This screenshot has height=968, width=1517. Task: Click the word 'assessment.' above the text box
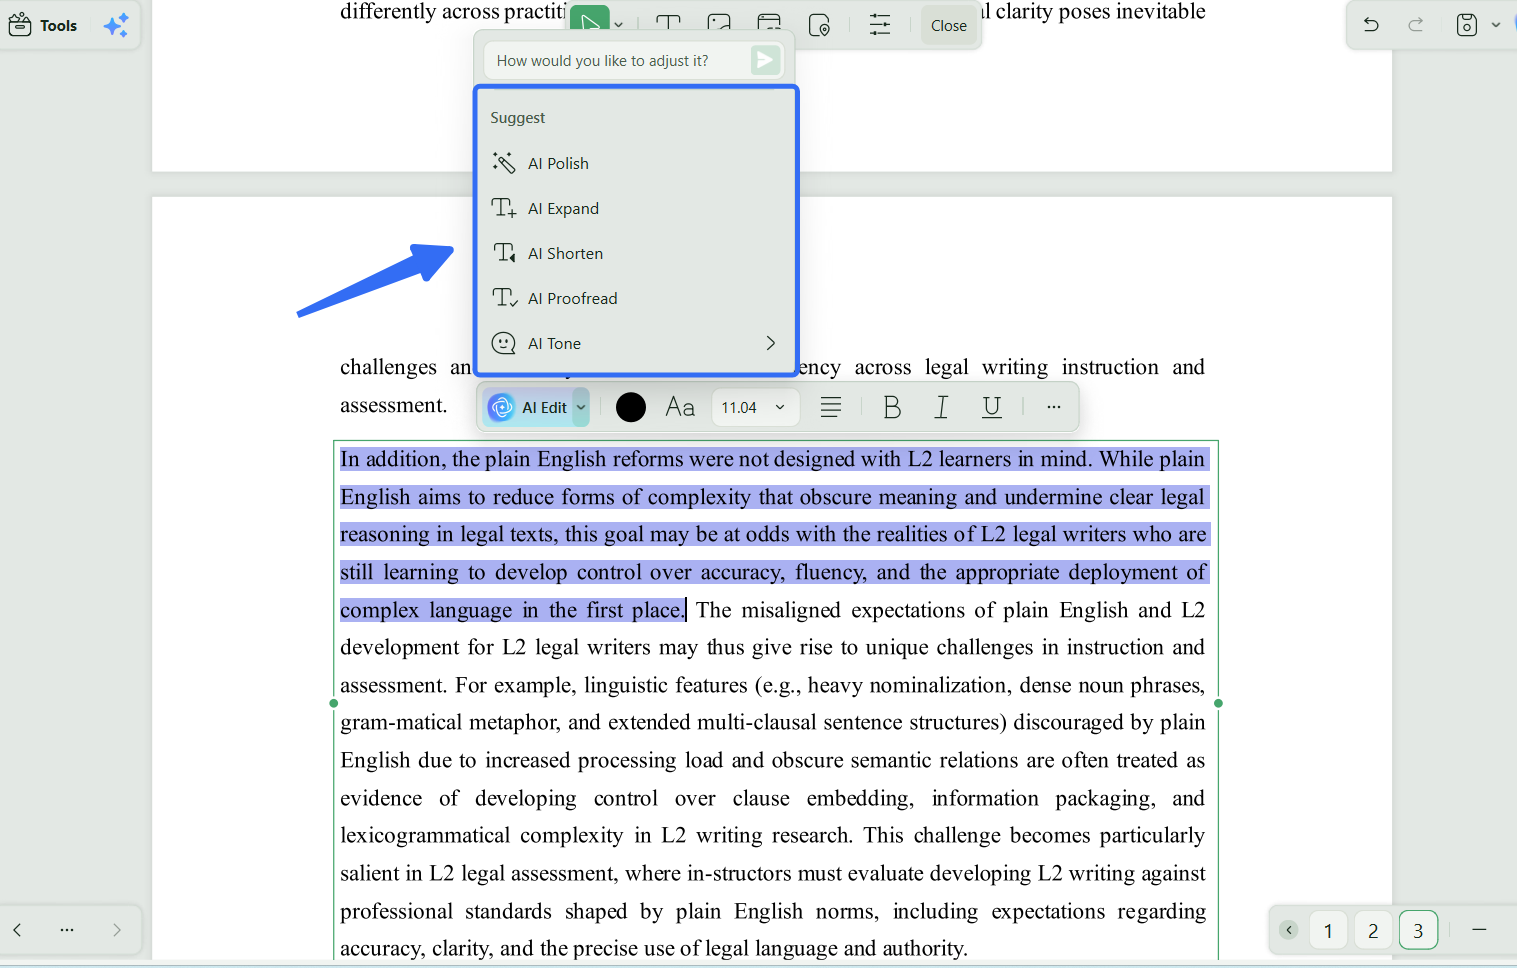(x=394, y=405)
